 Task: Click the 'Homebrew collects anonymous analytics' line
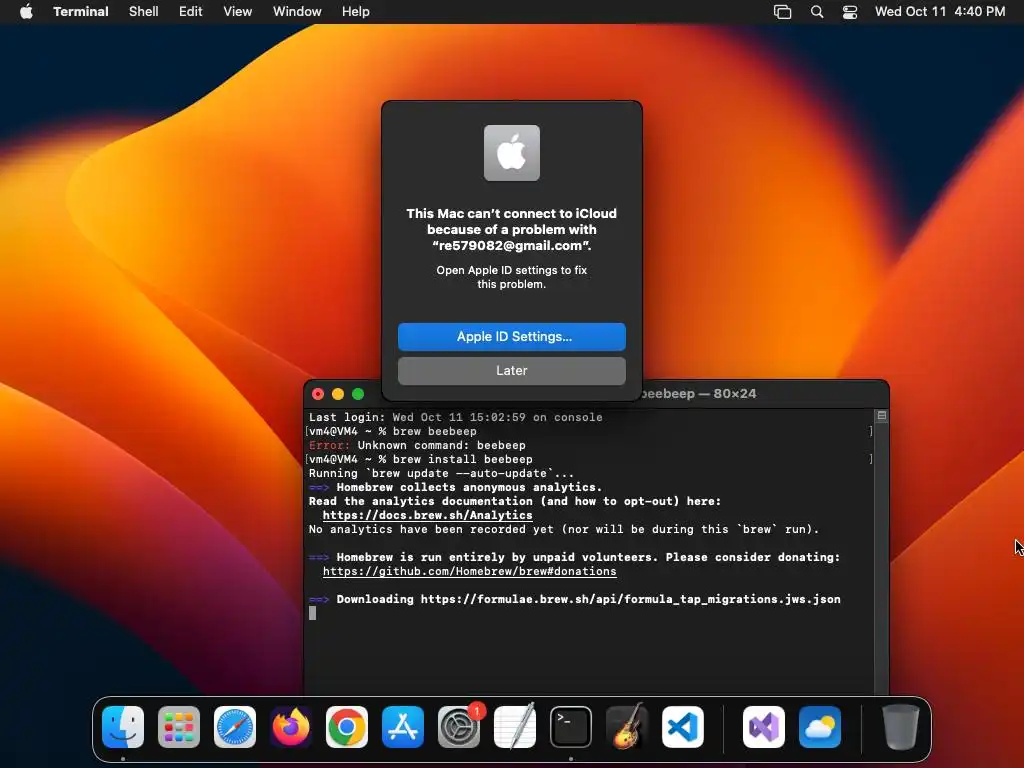[455, 487]
